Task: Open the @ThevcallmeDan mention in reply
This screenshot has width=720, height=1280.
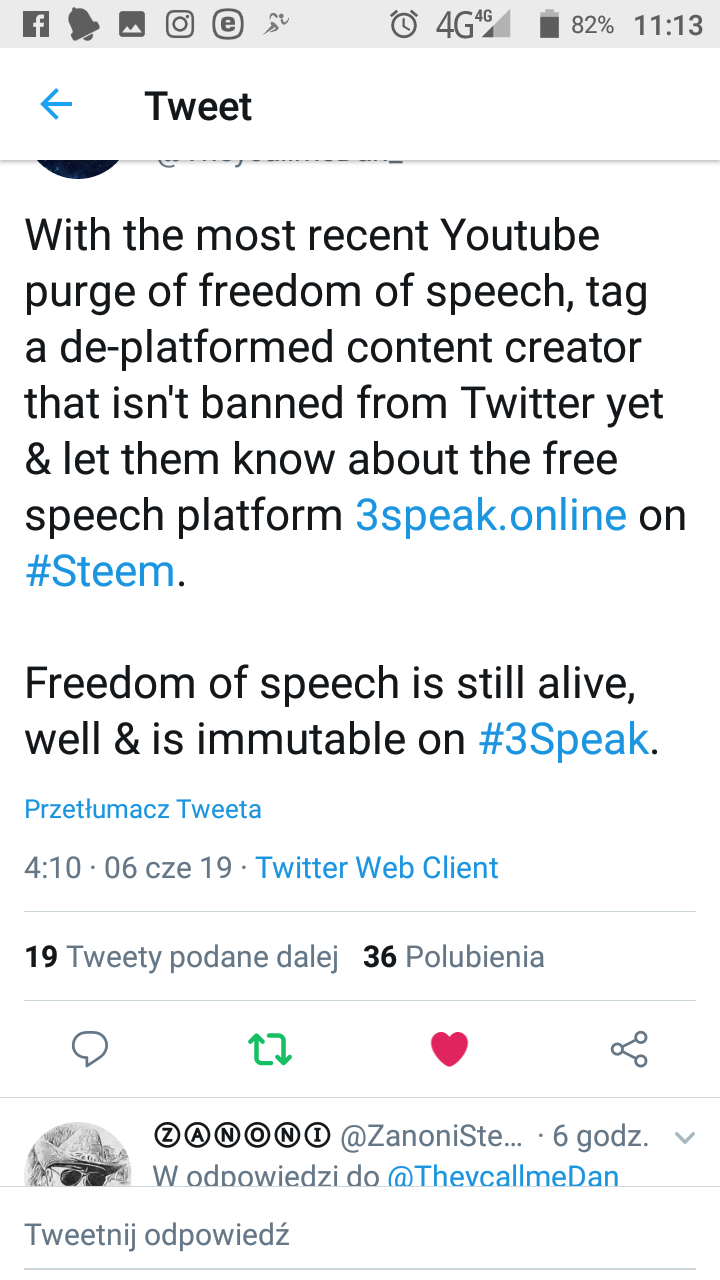Action: pos(503,1176)
